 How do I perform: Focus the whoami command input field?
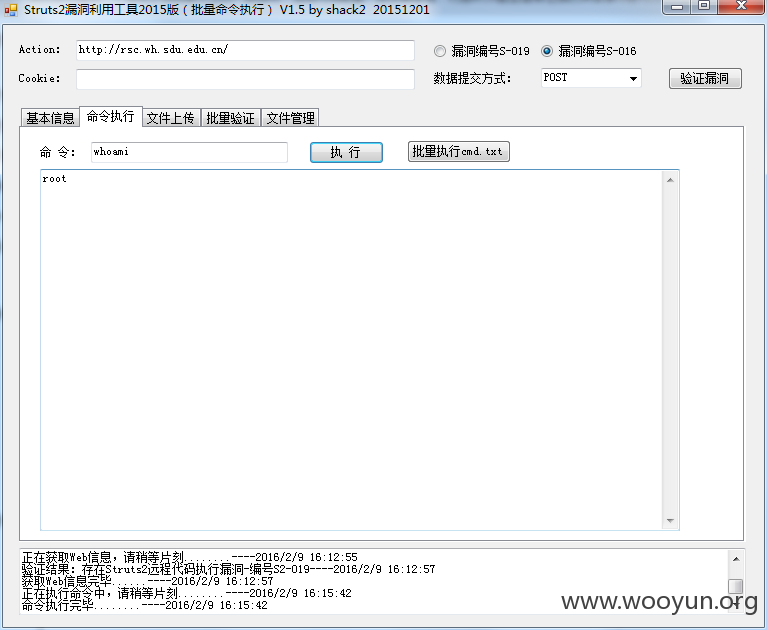189,152
